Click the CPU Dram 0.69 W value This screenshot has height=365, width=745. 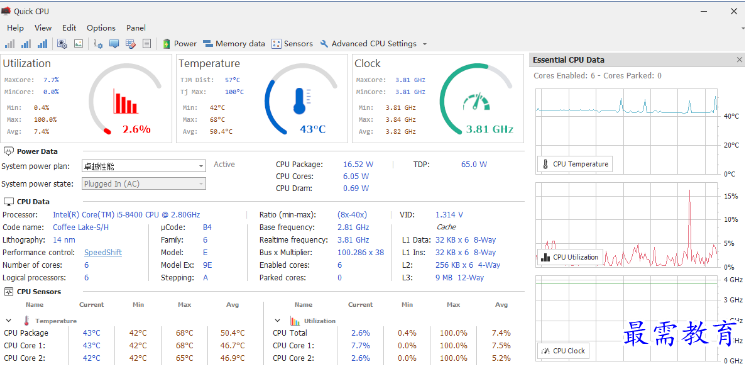[356, 188]
